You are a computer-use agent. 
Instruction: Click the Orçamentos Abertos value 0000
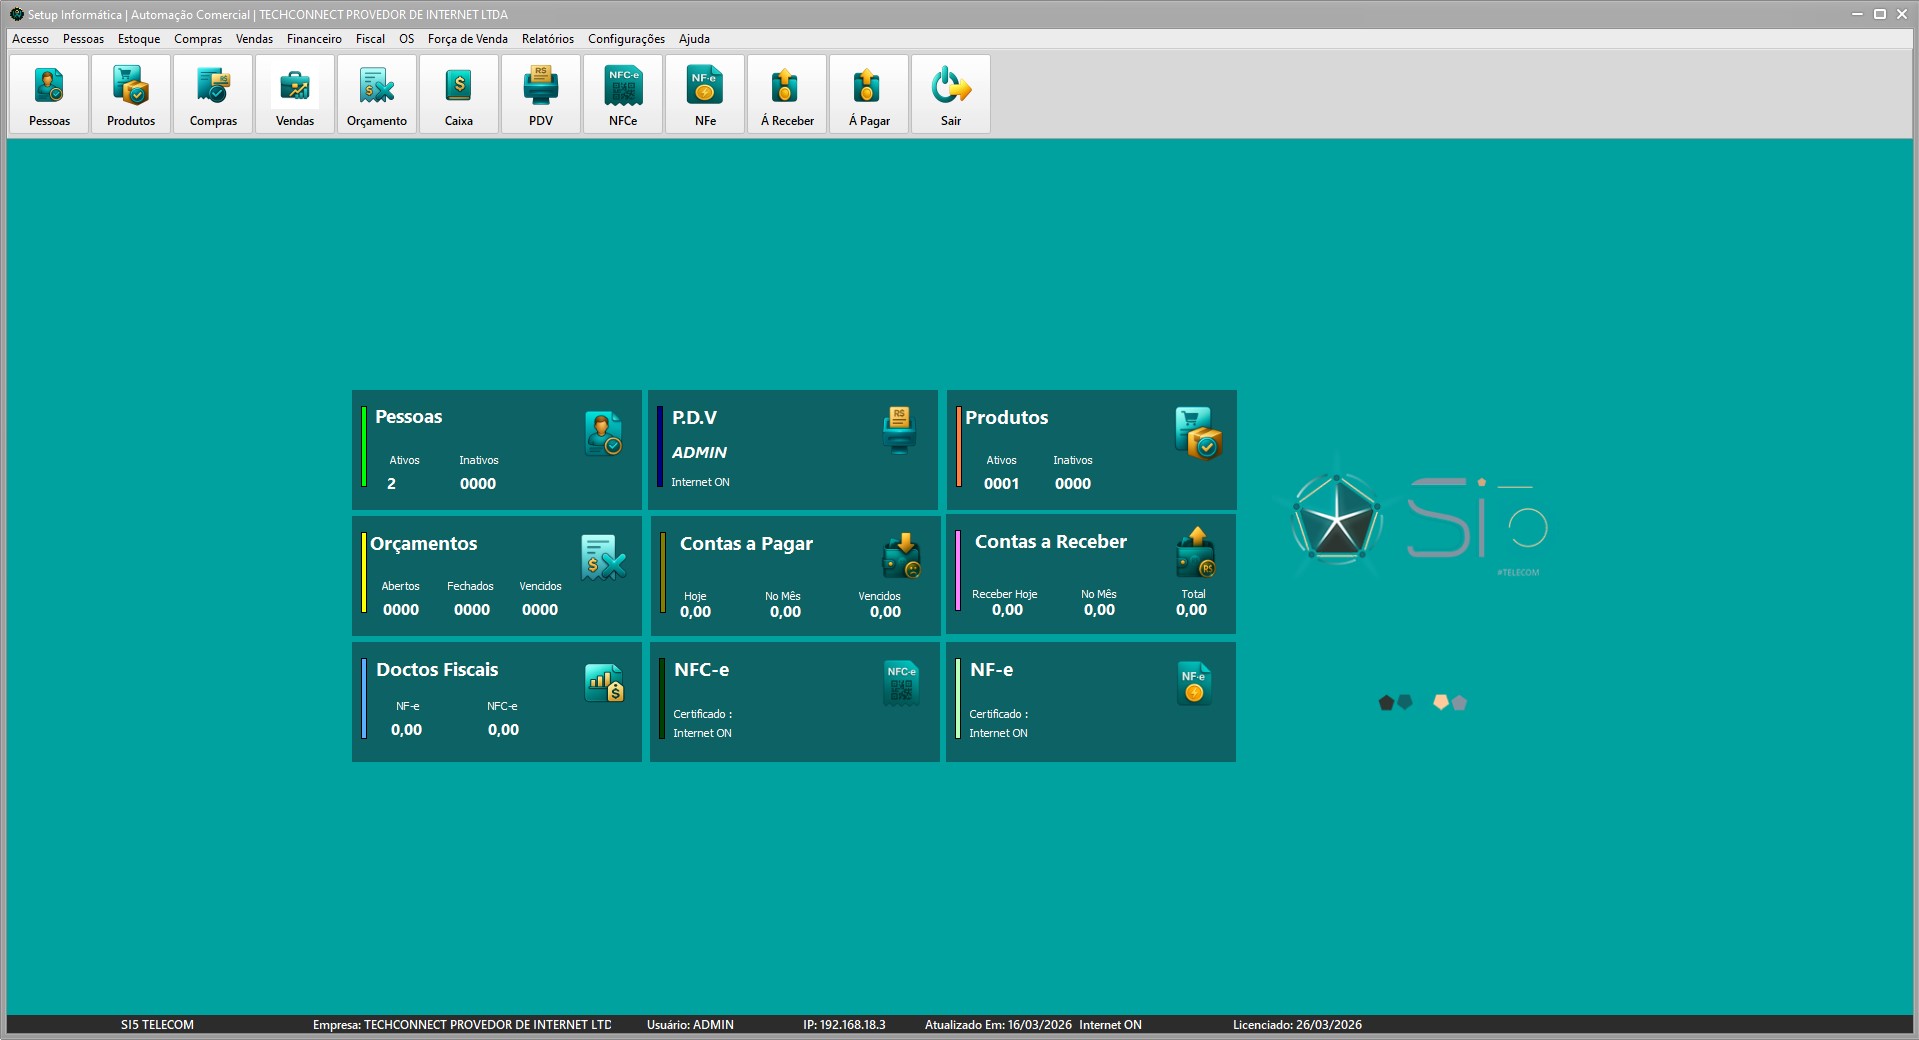pos(401,610)
